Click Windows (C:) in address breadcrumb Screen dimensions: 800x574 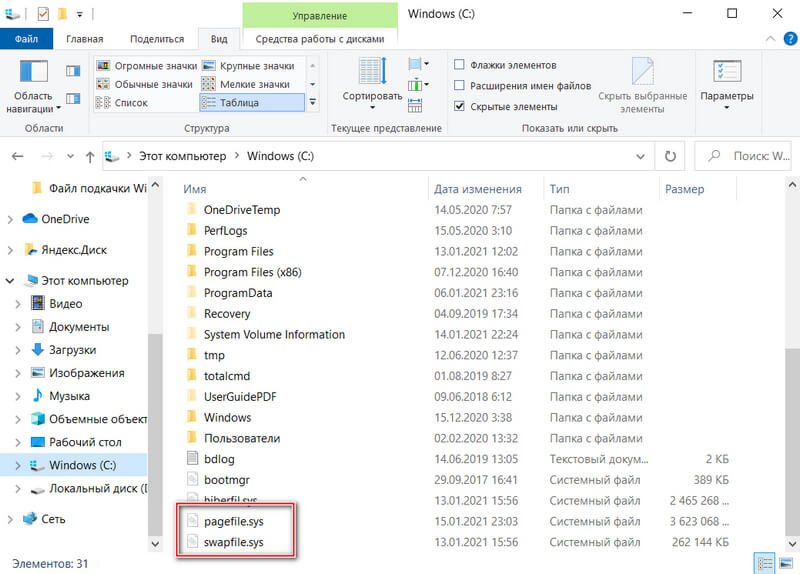tap(280, 156)
